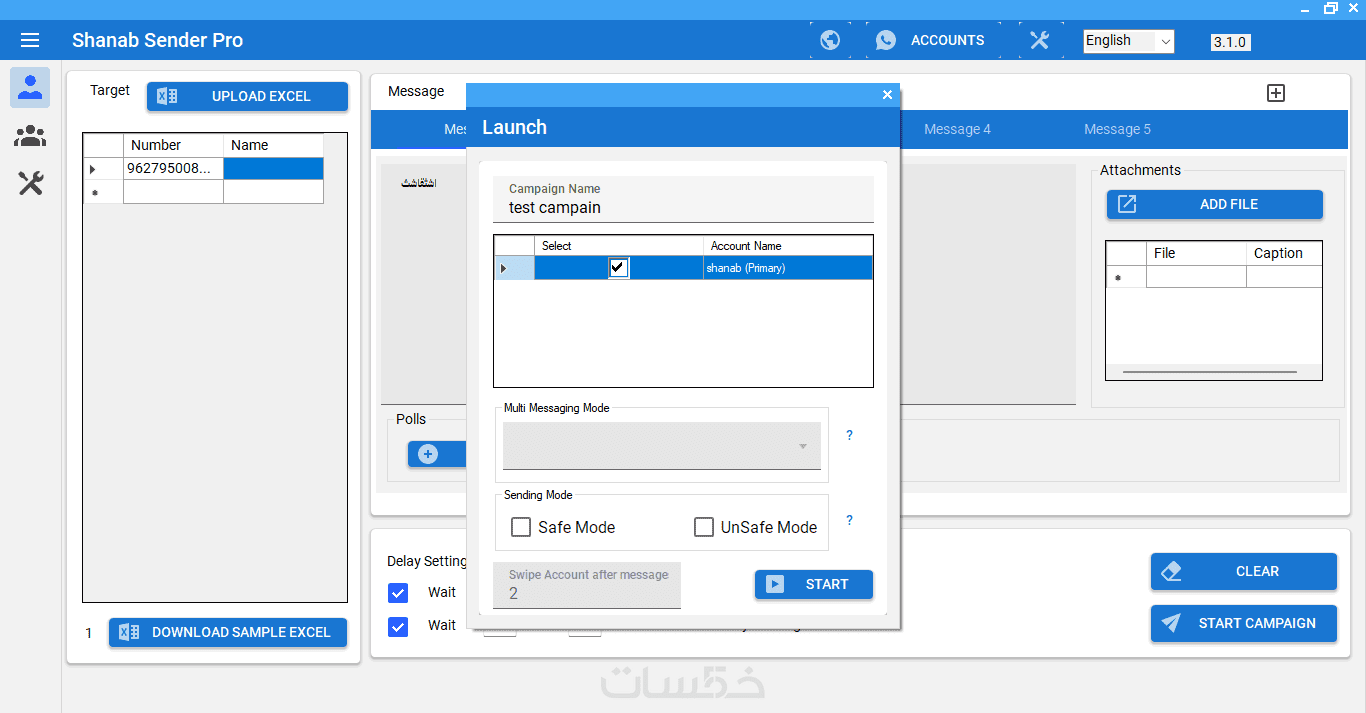
Task: Toggle the first Wait delay checkbox
Action: (x=398, y=593)
